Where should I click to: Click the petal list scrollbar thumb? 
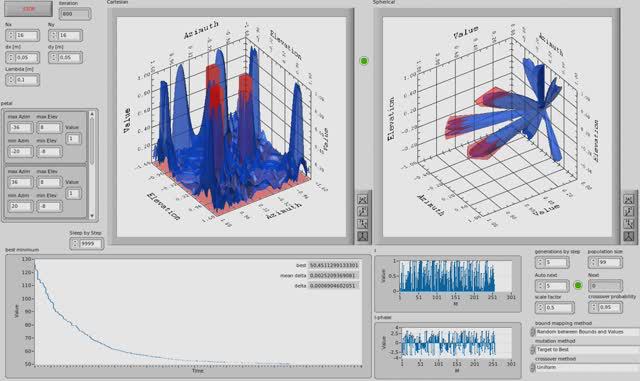click(92, 141)
